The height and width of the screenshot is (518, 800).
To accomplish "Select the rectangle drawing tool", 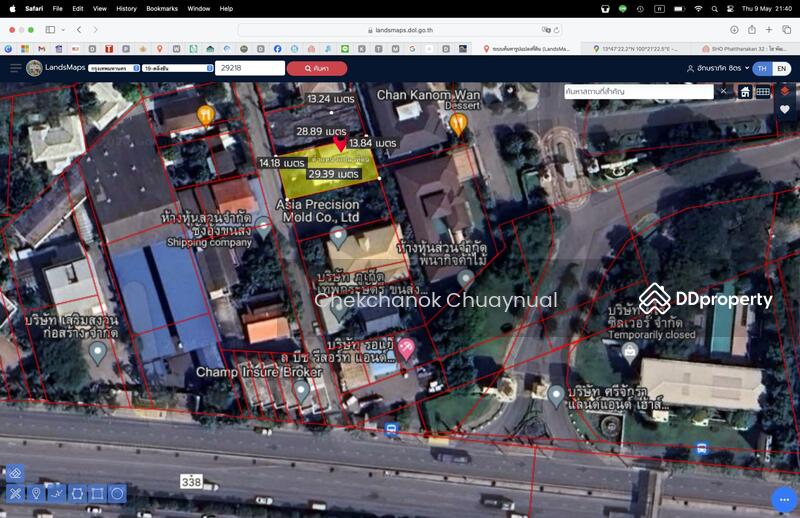I will (x=97, y=494).
